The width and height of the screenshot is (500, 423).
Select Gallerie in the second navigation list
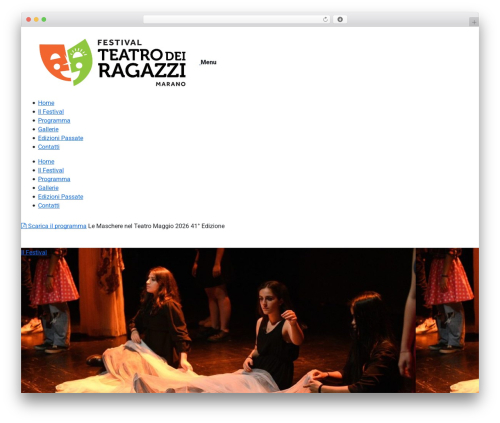pyautogui.click(x=48, y=188)
